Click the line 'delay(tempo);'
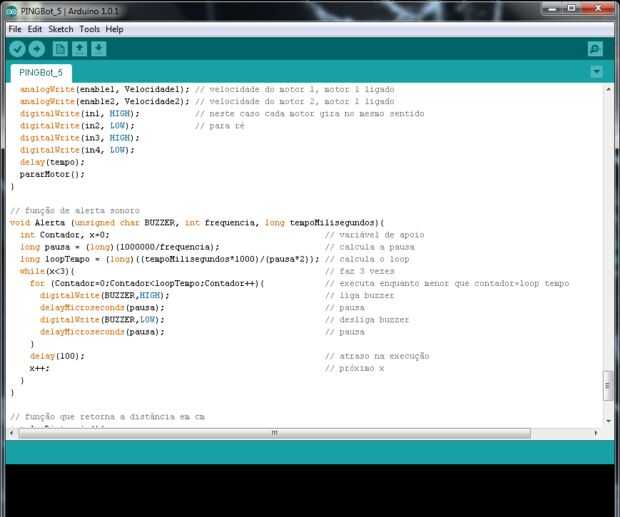The height and width of the screenshot is (517, 620). click(52, 162)
